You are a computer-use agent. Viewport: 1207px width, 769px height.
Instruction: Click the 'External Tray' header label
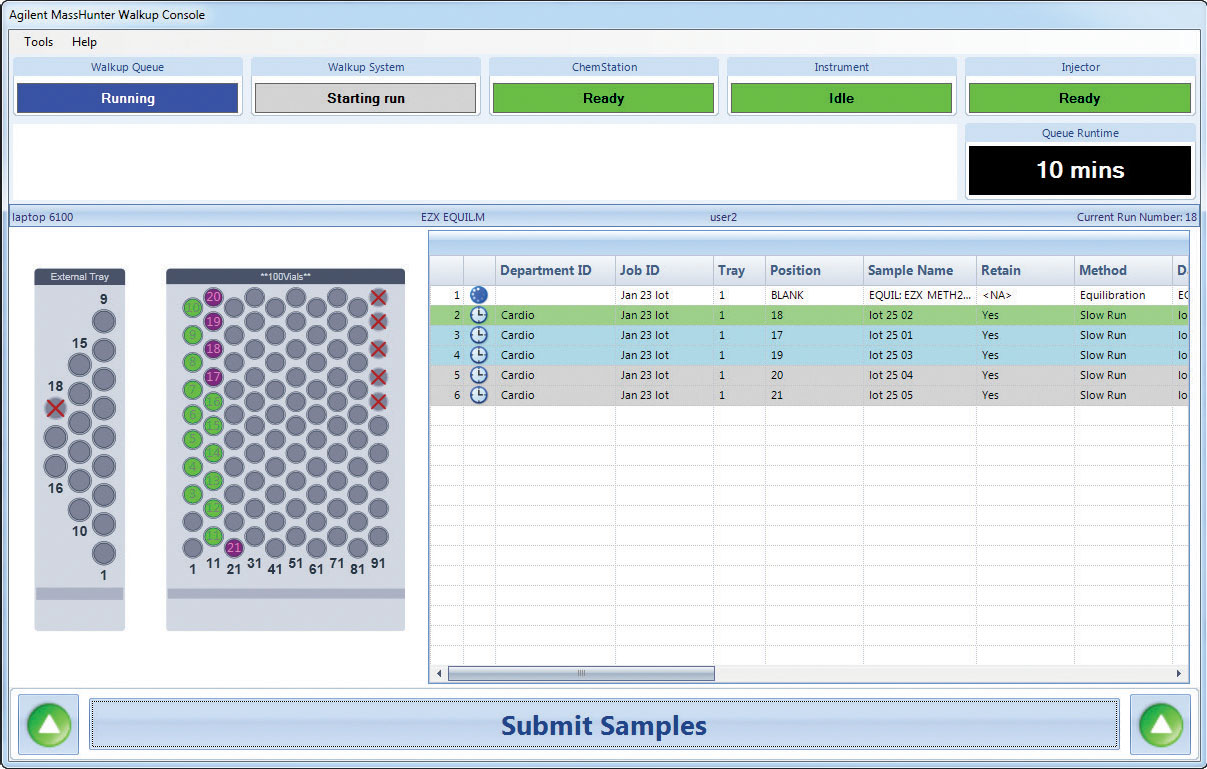80,277
